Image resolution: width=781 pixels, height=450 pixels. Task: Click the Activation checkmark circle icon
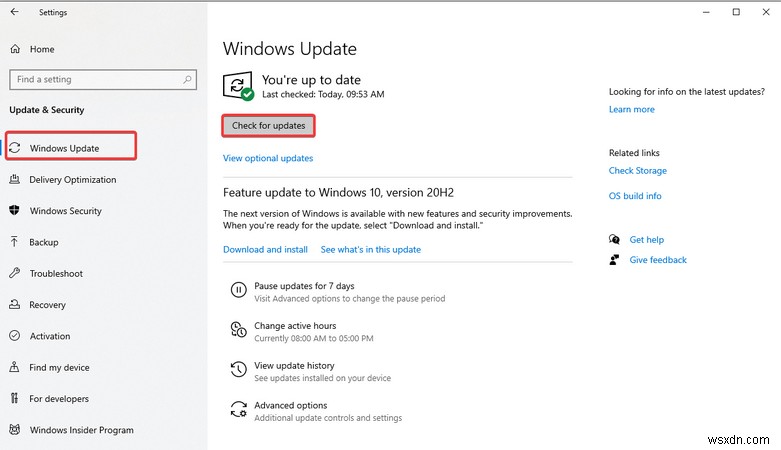pyautogui.click(x=15, y=335)
